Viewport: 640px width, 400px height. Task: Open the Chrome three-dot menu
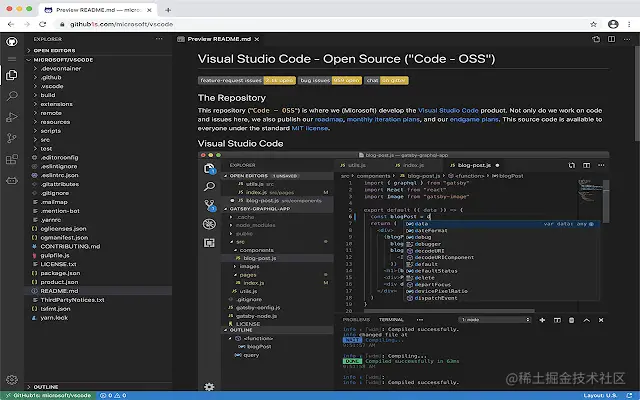pyautogui.click(x=629, y=24)
